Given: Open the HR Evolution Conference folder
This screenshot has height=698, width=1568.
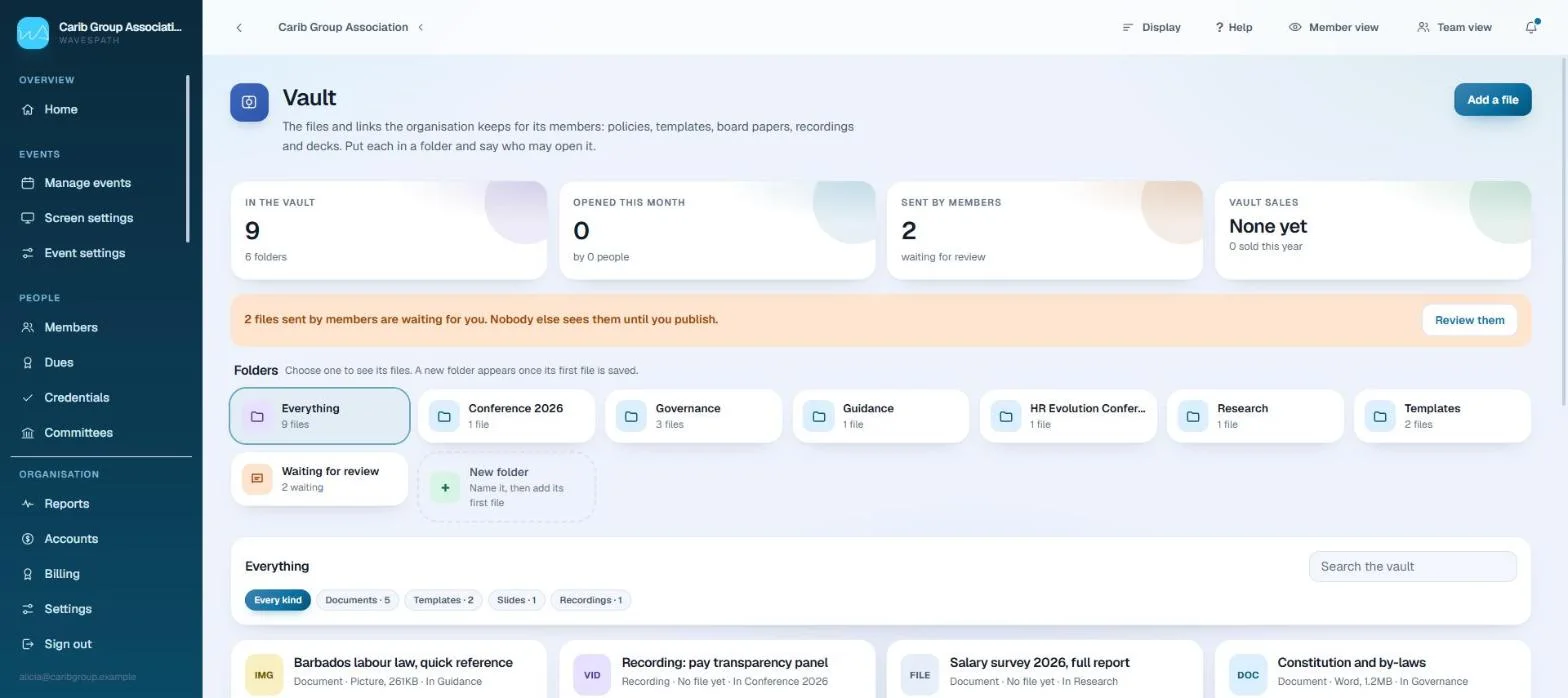Looking at the screenshot, I should tap(1068, 416).
